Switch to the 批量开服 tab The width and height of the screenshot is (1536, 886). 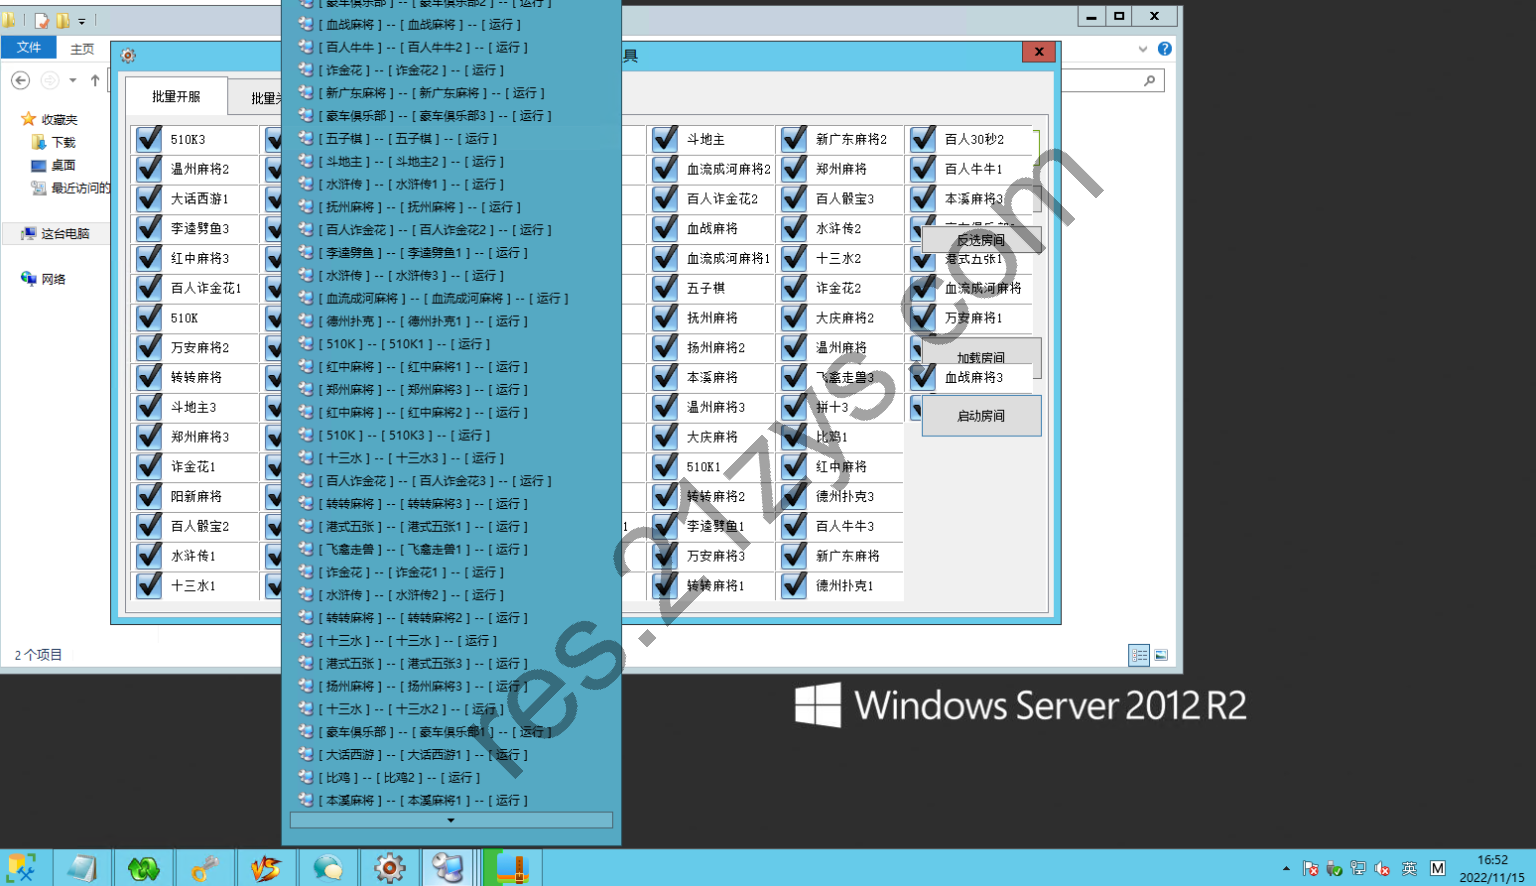pyautogui.click(x=176, y=97)
